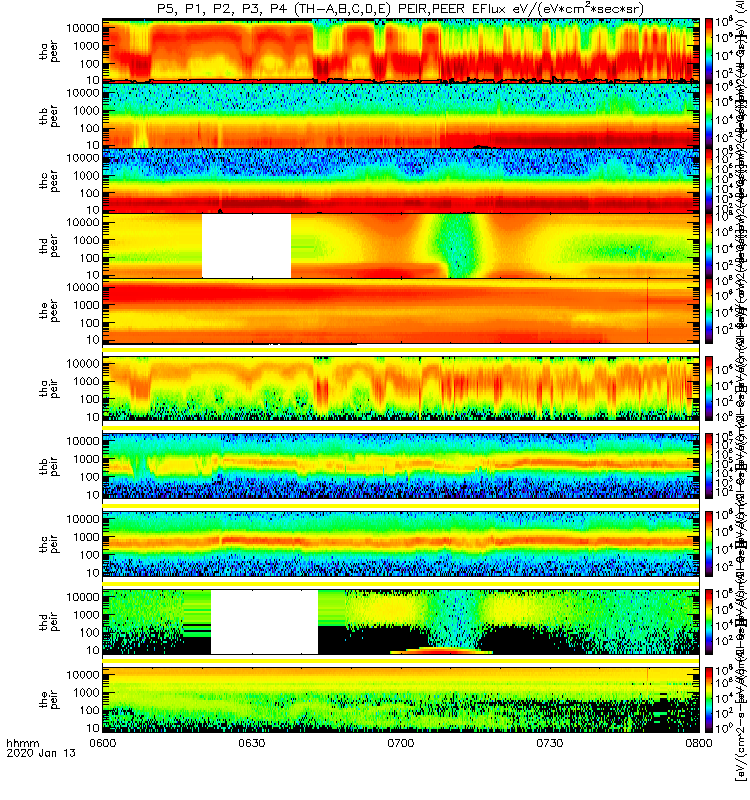The image size is (750, 800).
Task: Click the green flux dropout in thd peer near 0710
Action: [457, 245]
